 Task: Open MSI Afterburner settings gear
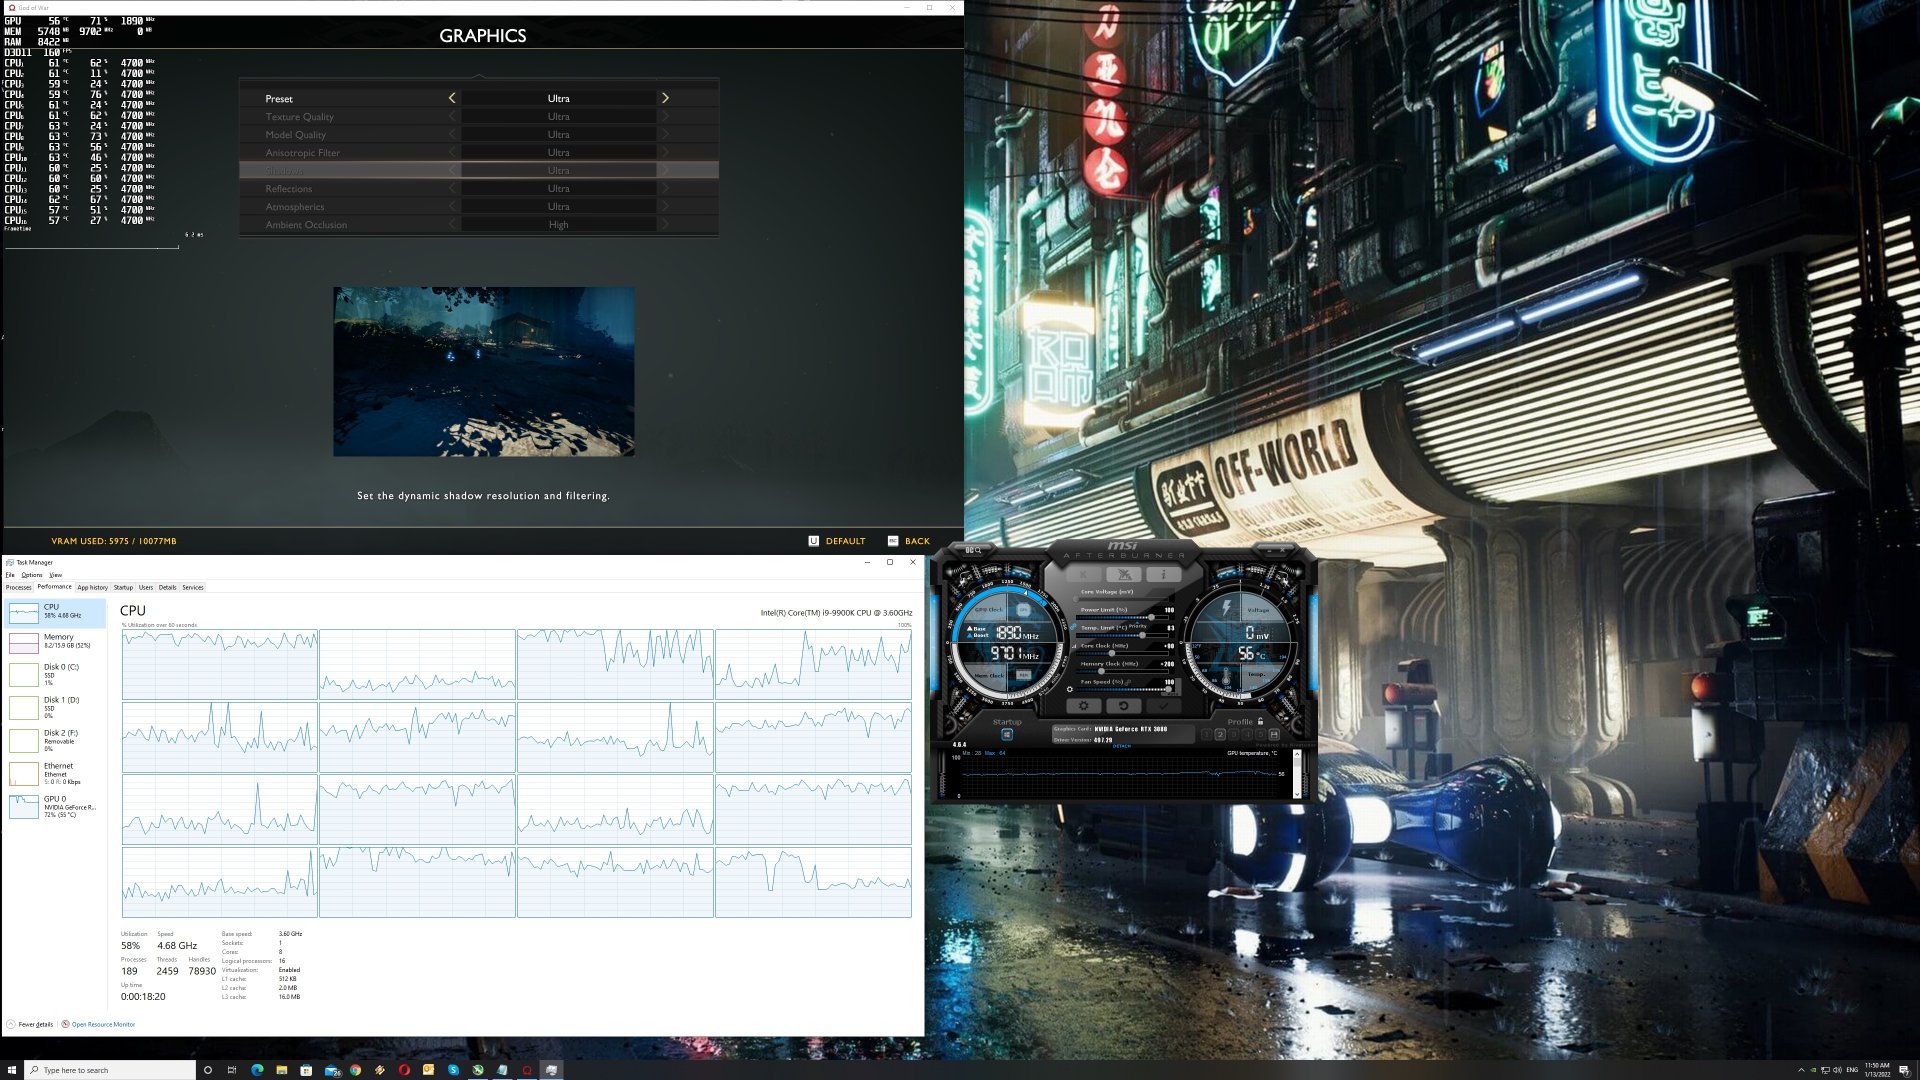[x=1084, y=706]
